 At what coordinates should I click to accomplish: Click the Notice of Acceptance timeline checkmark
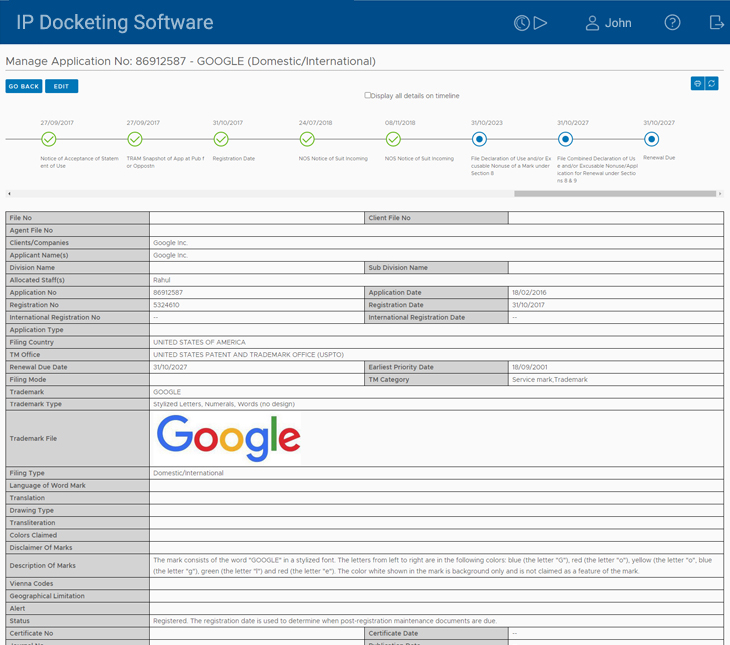coord(49,139)
